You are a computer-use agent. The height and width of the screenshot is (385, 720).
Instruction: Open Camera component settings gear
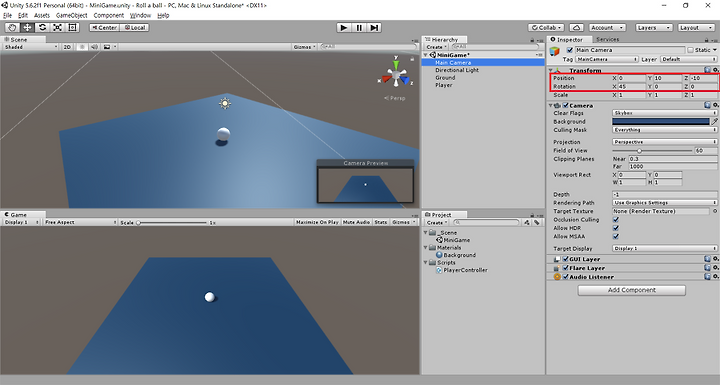pyautogui.click(x=715, y=106)
